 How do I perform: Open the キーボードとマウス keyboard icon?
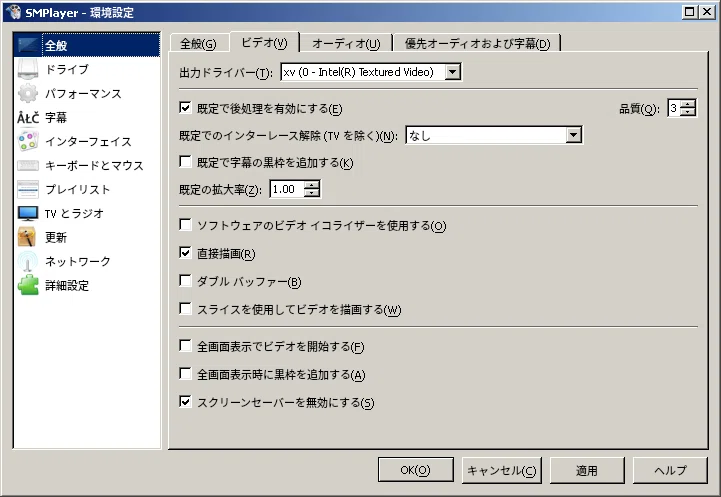(x=28, y=166)
